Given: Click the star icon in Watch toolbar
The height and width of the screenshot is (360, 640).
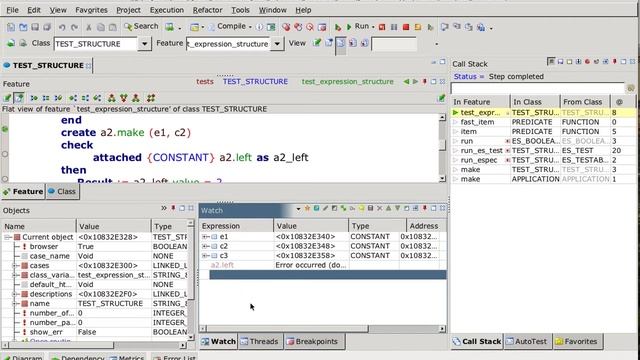Looking at the screenshot, I should tap(307, 209).
